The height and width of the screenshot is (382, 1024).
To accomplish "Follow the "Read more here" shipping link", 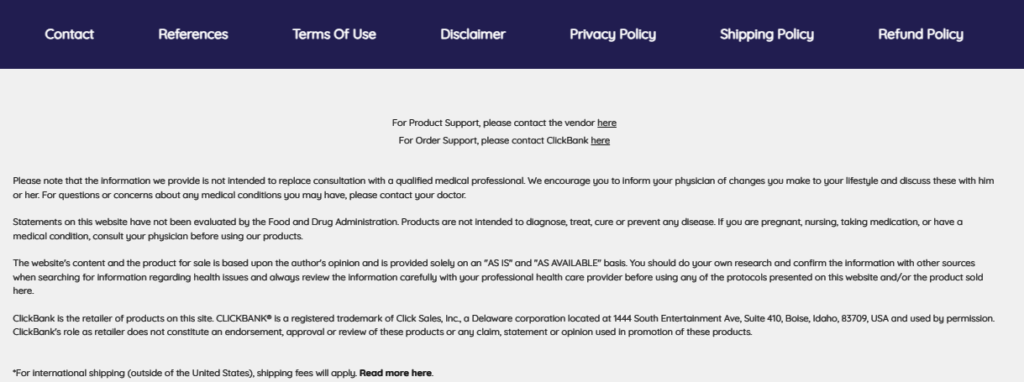I will pyautogui.click(x=395, y=373).
